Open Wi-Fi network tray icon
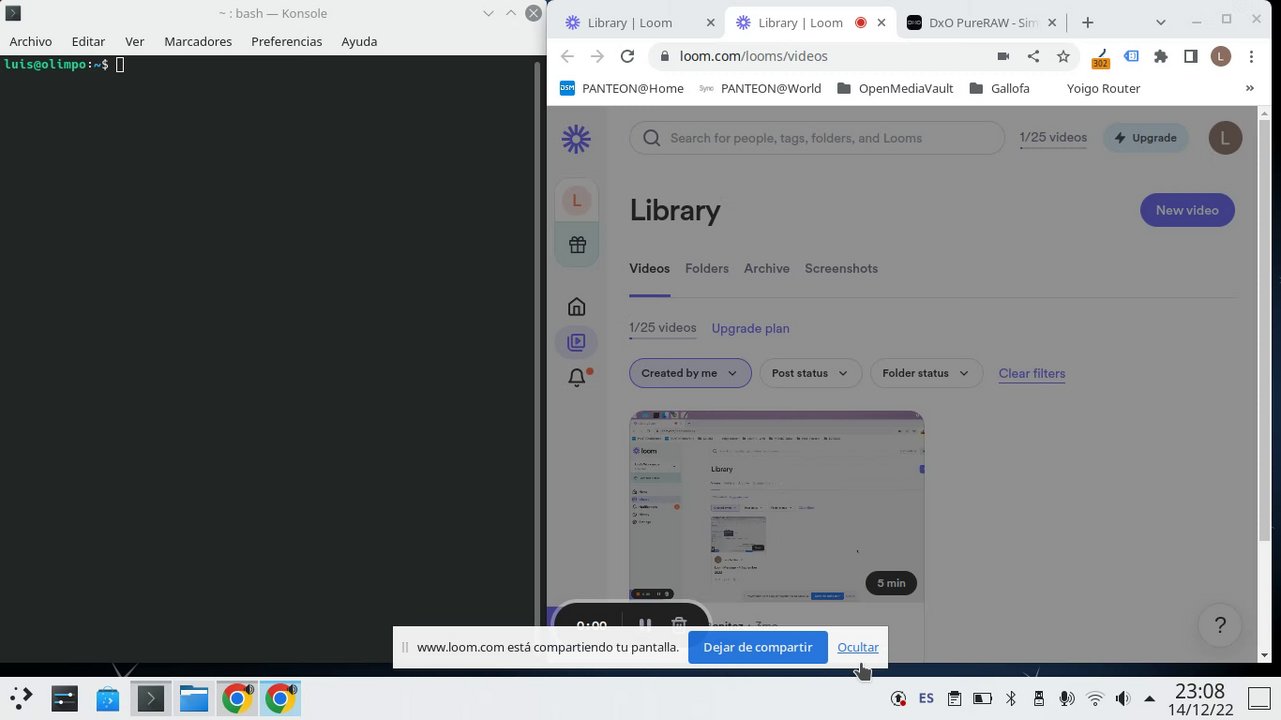This screenshot has width=1281, height=720. [x=1095, y=698]
